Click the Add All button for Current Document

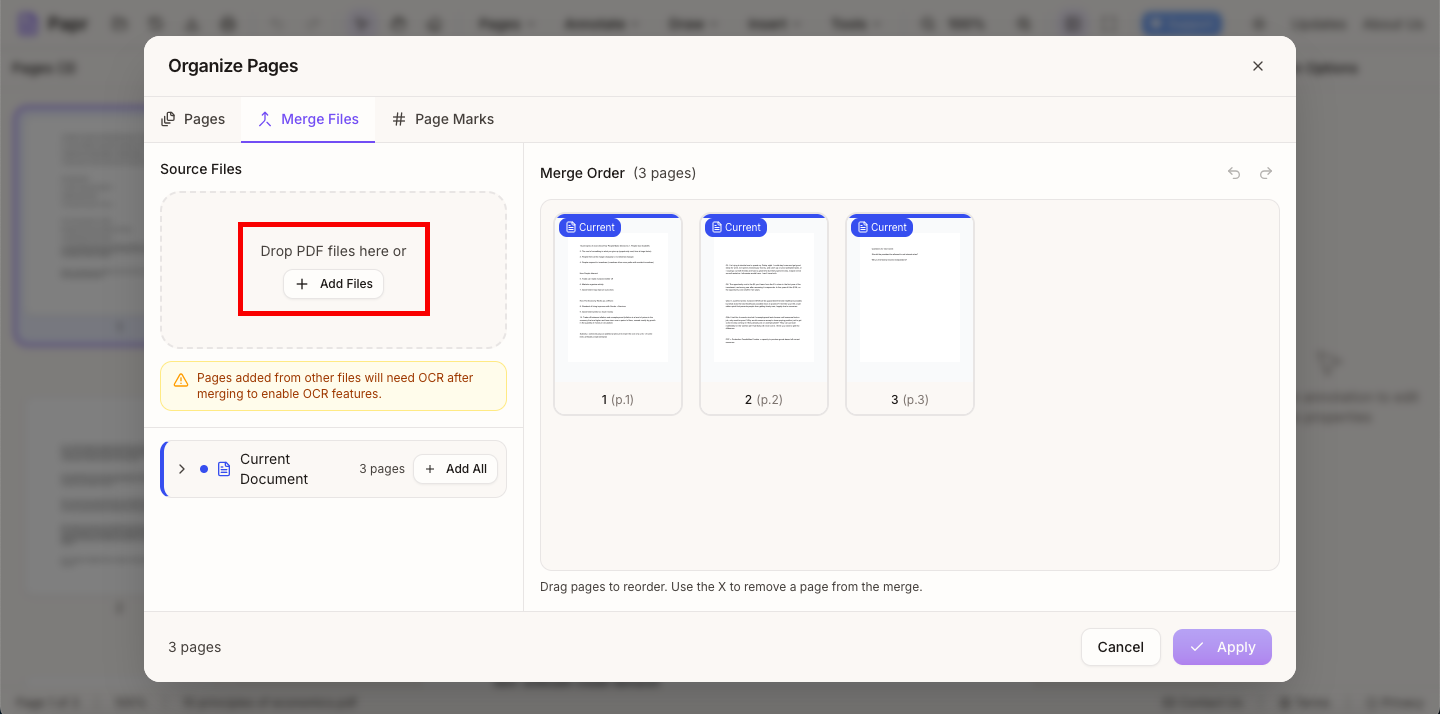(455, 468)
